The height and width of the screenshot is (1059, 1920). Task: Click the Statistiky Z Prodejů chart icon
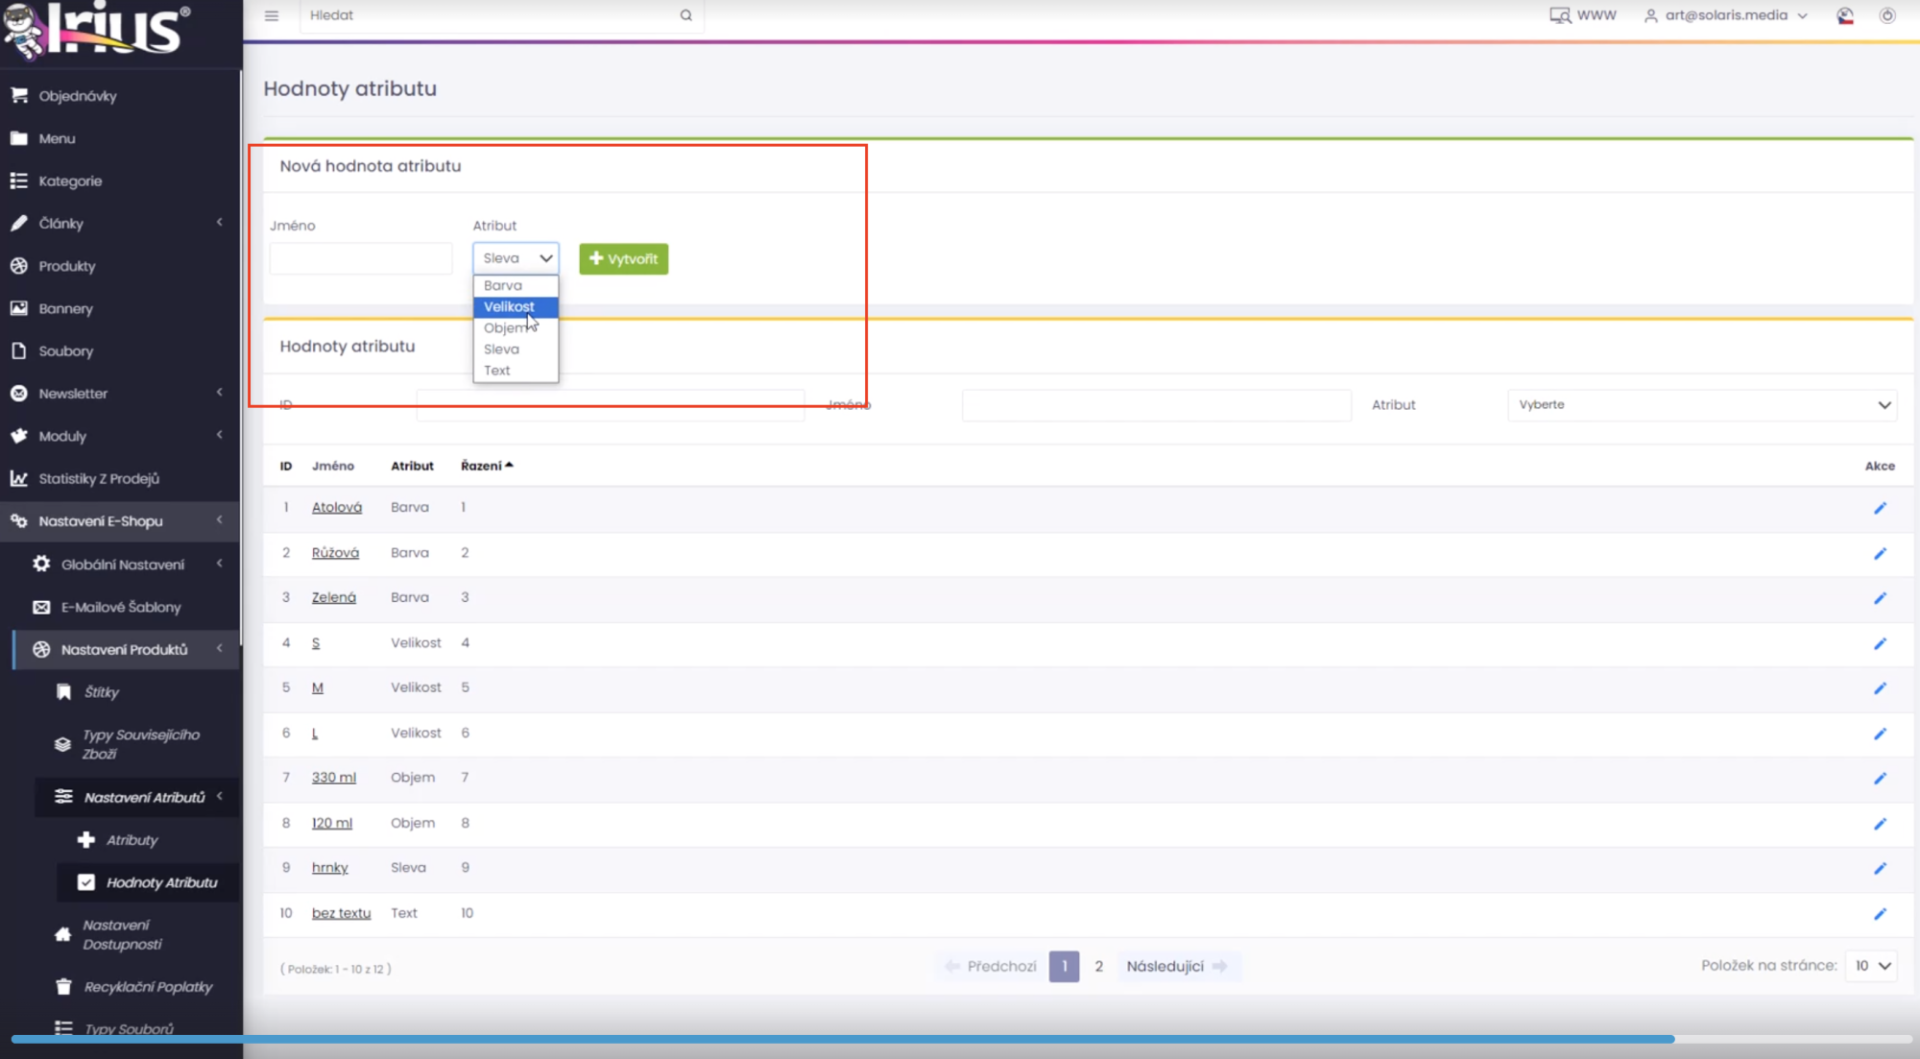coord(19,478)
